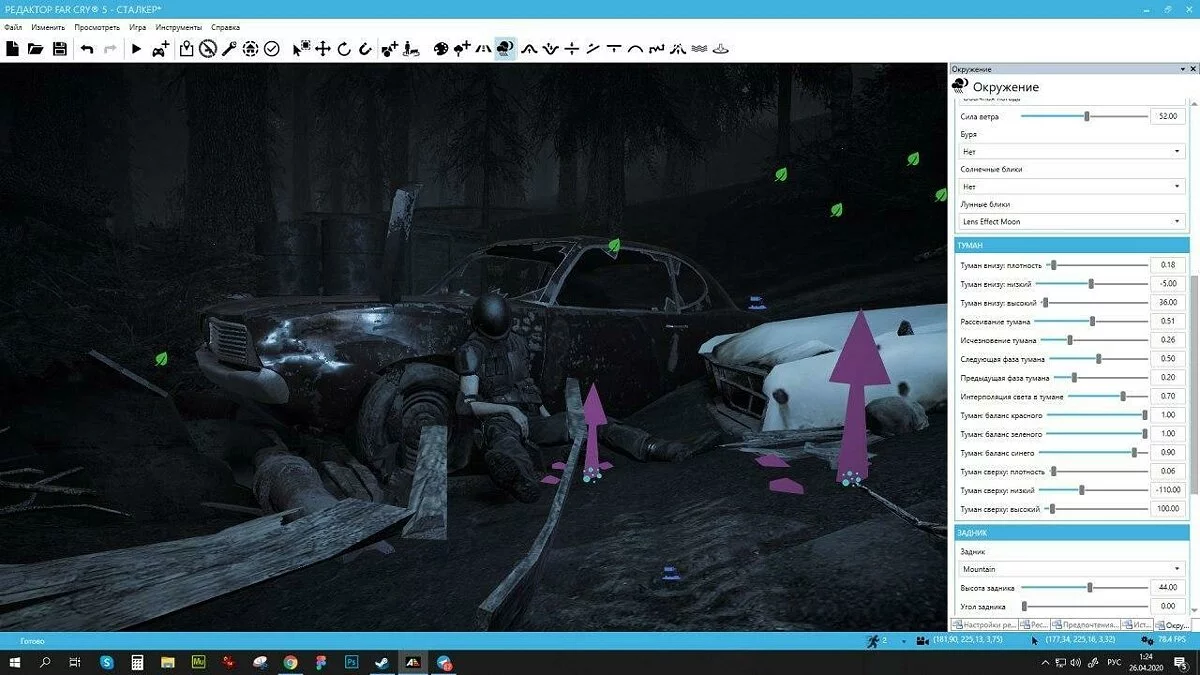This screenshot has width=1200, height=675.
Task: Adjust the Туман внизу: плотность slider
Action: point(1097,265)
